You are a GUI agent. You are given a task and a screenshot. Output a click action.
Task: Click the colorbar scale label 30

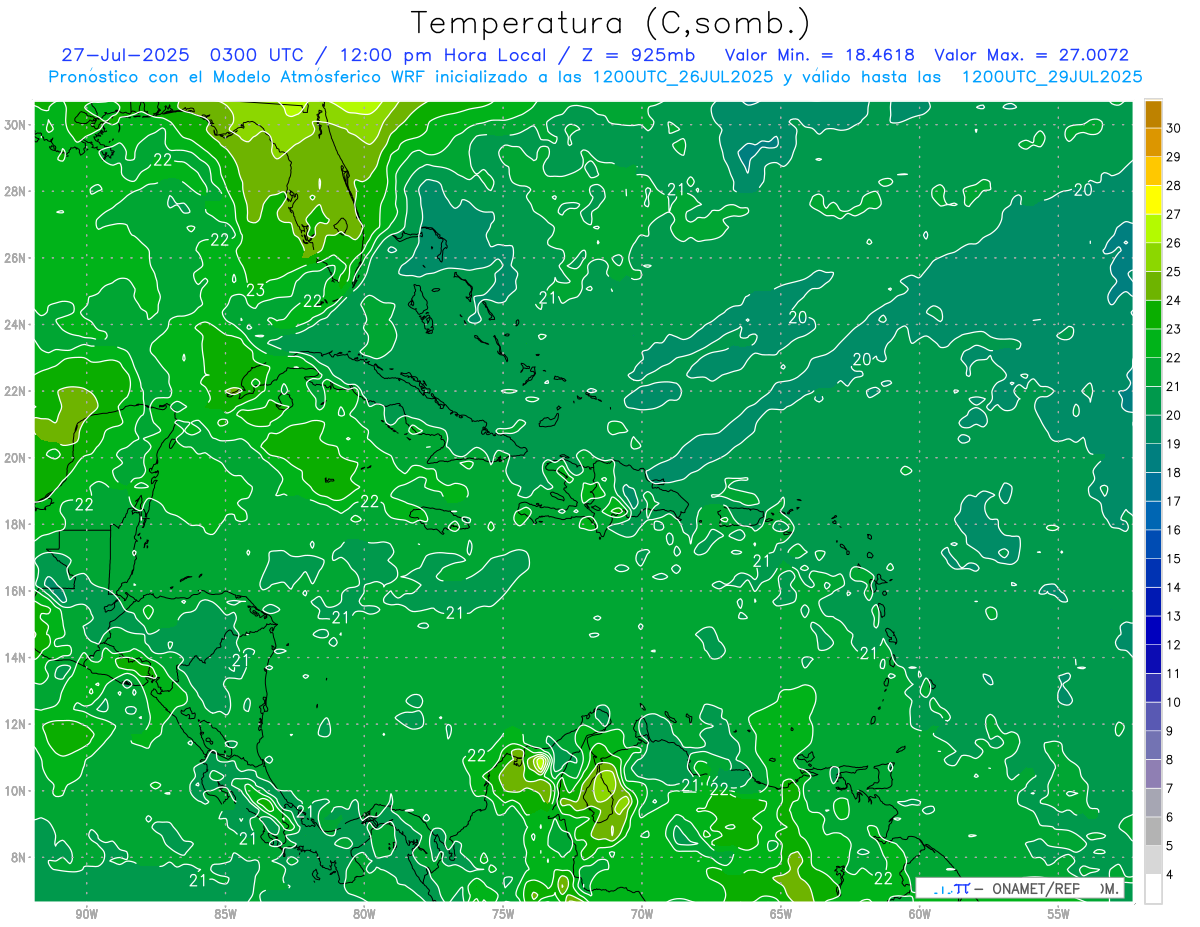pos(1173,128)
